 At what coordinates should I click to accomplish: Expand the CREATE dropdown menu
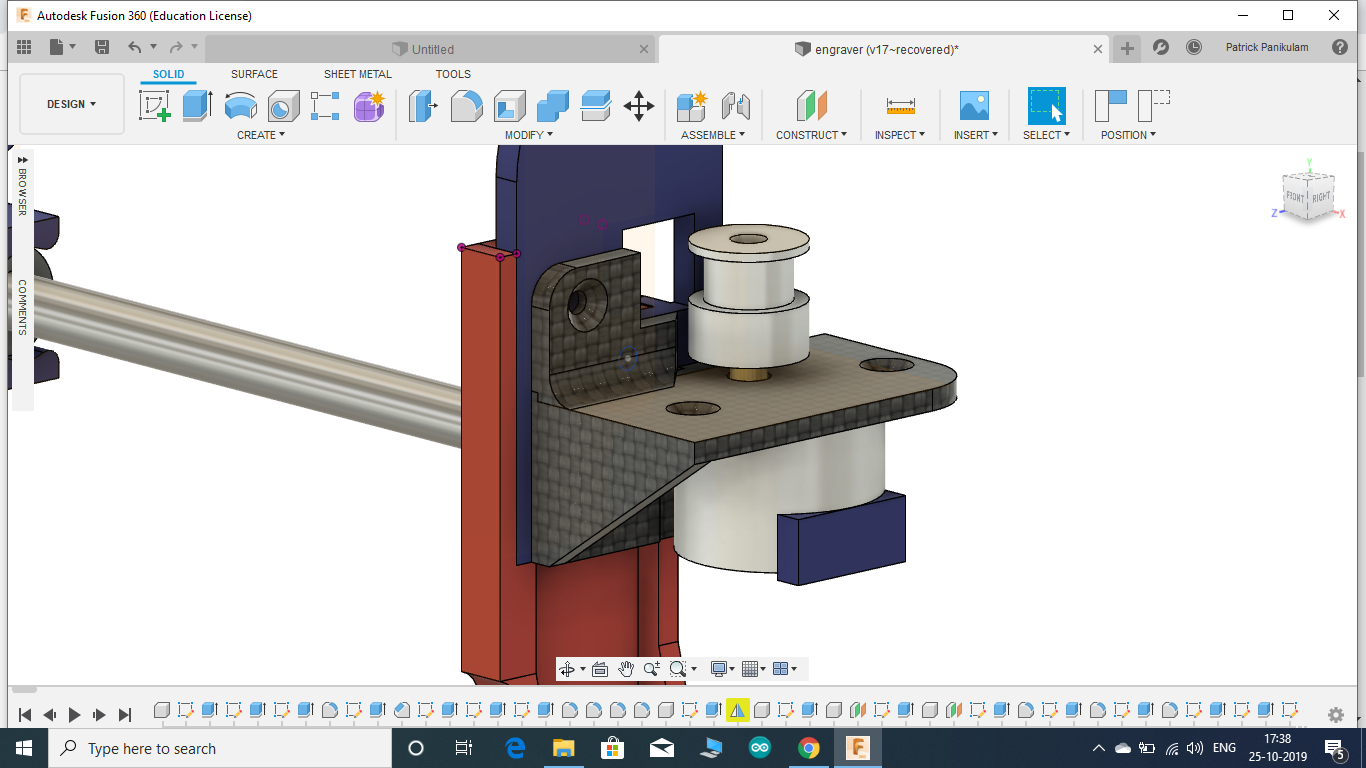[x=260, y=135]
